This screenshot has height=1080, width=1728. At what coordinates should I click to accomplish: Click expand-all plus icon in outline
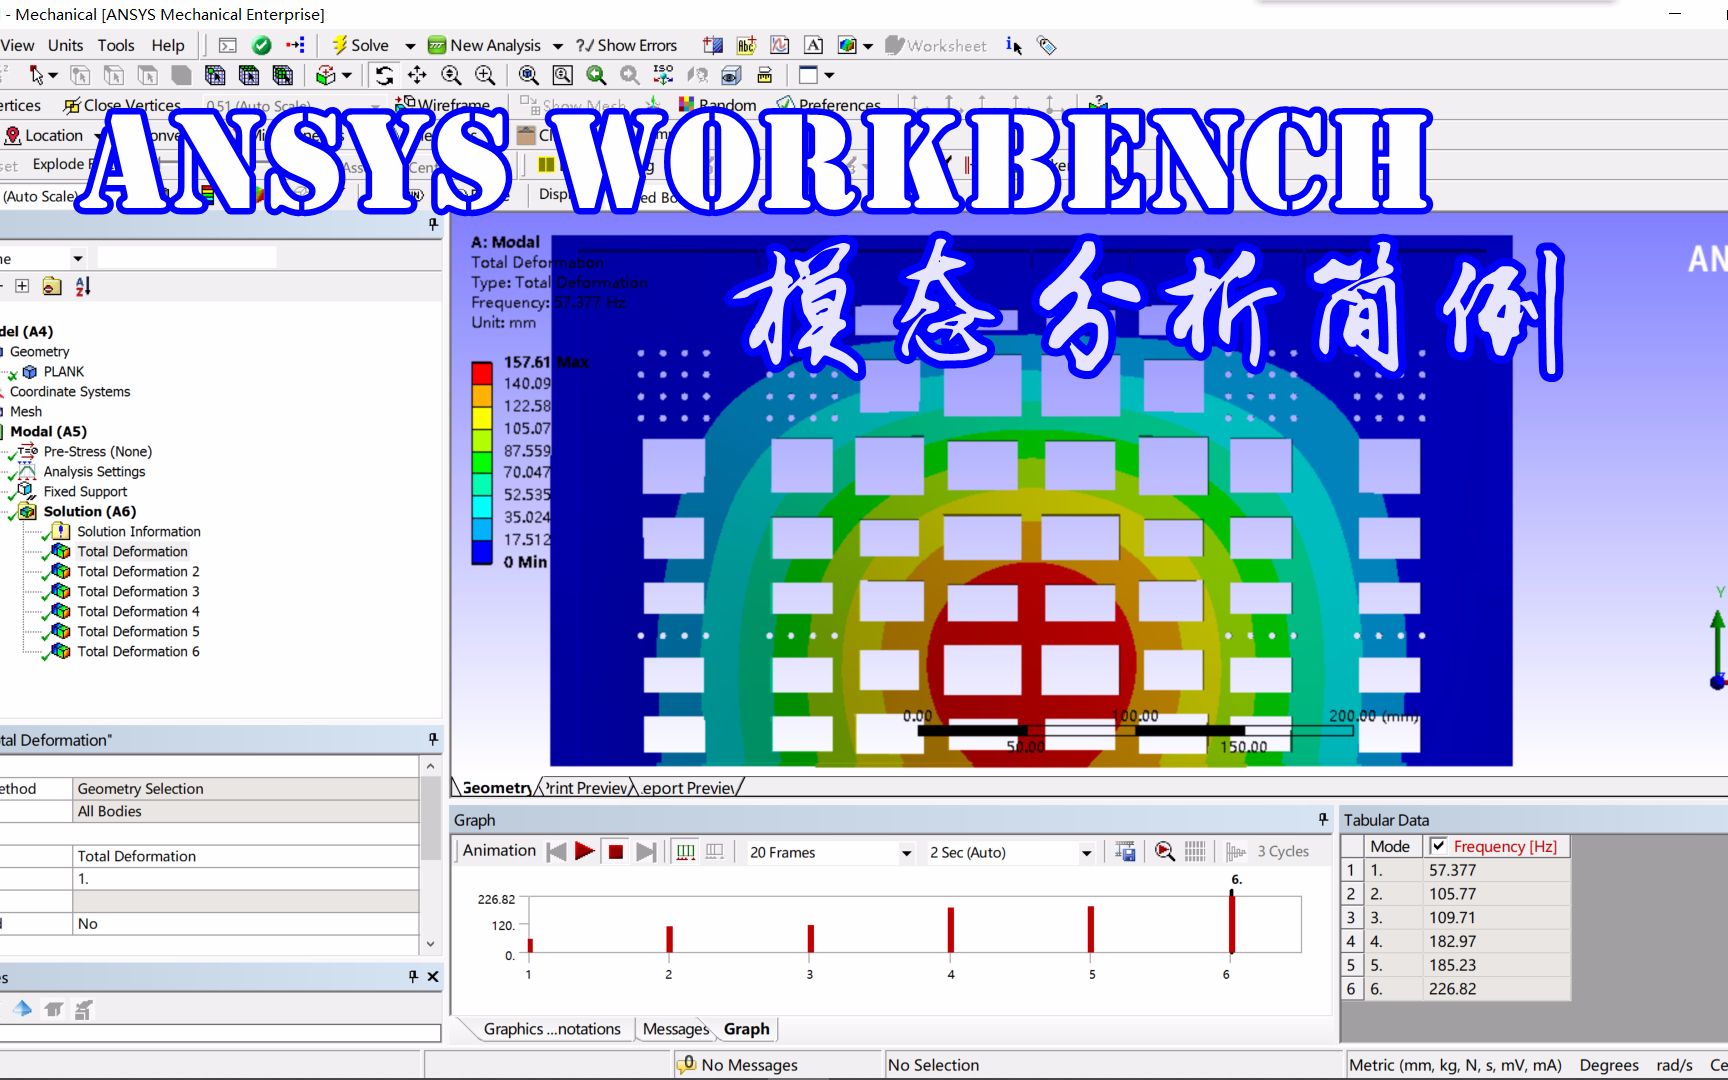(22, 286)
